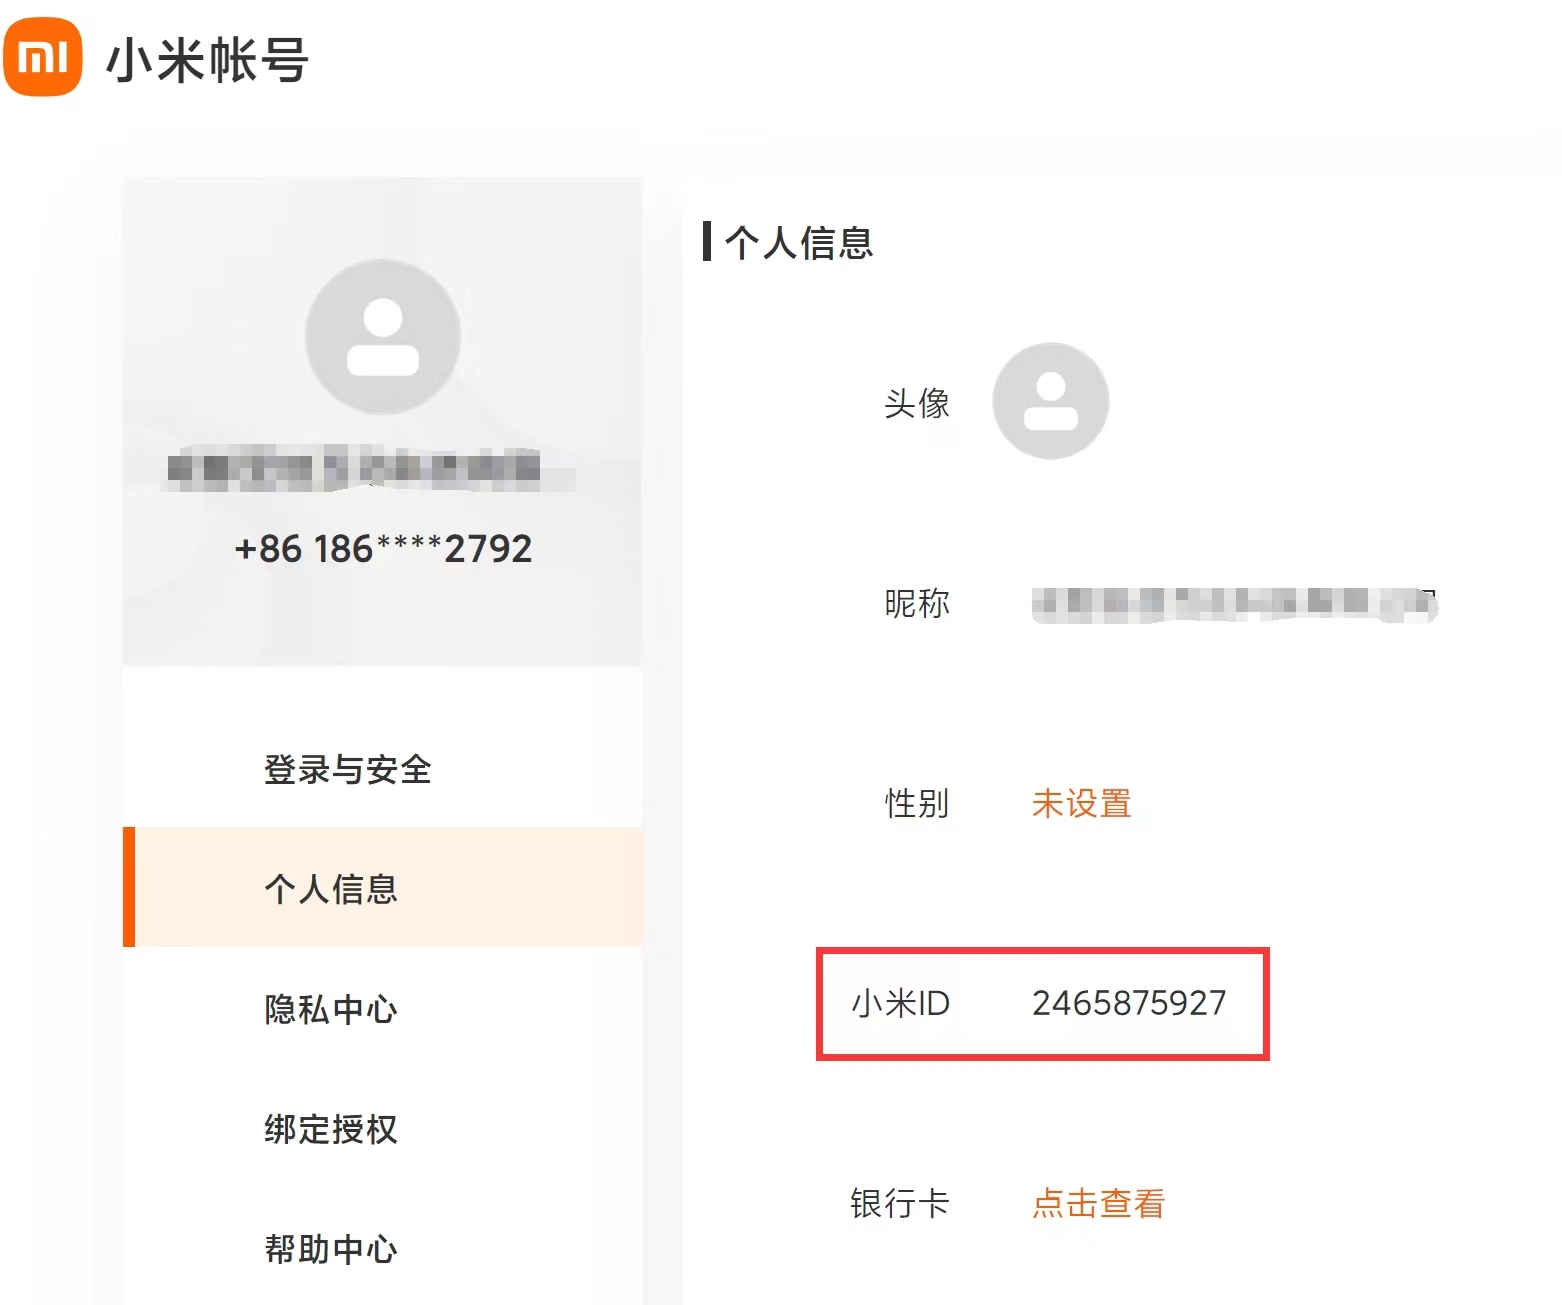The image size is (1562, 1305).
Task: Click the blurred username under sidebar avatar
Action: [354, 469]
